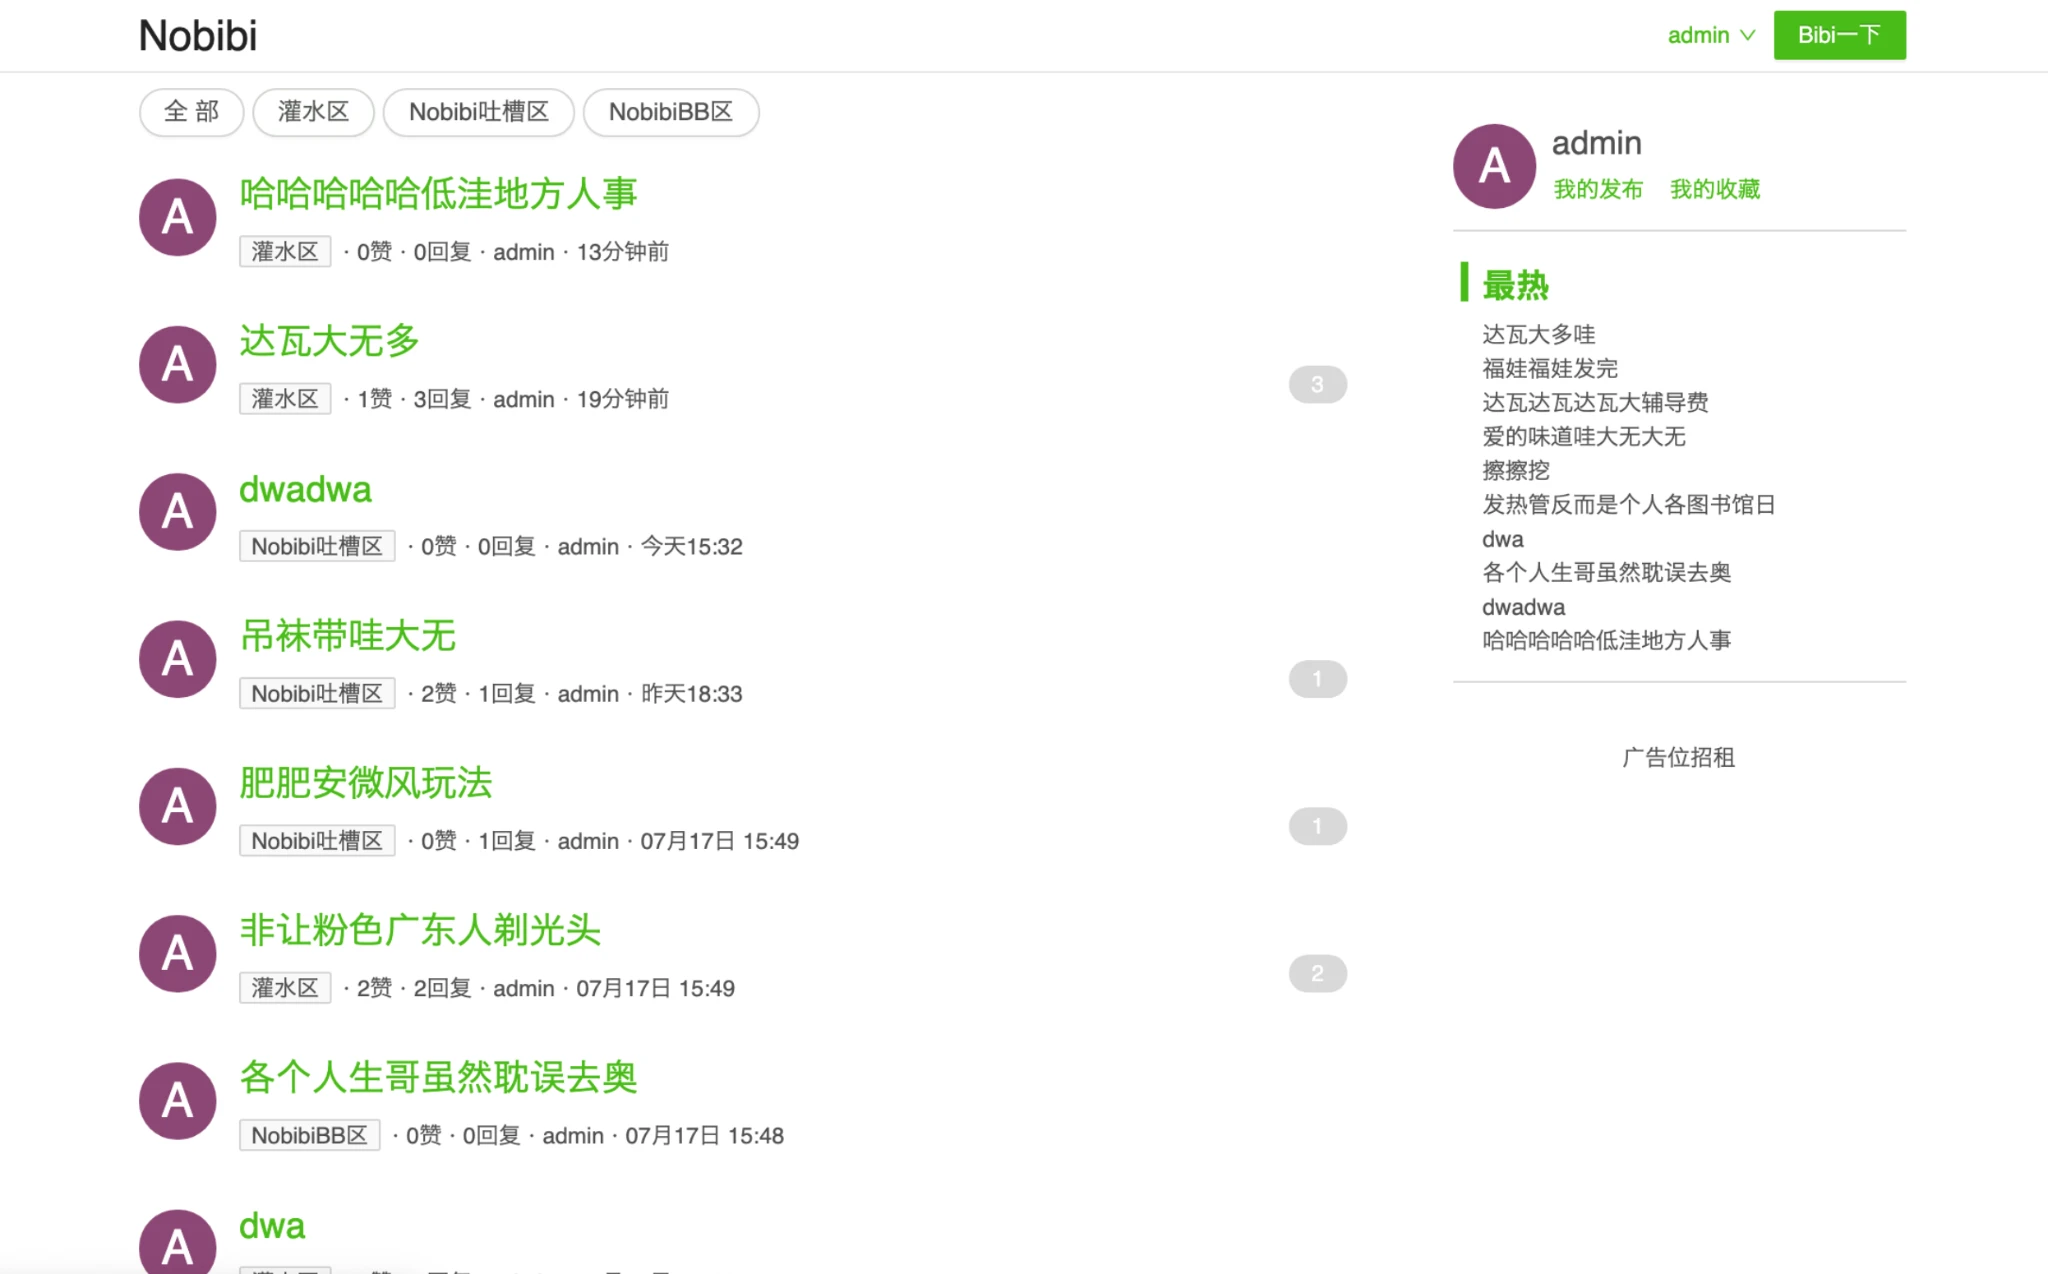2048x1274 pixels.
Task: Open the post titled 达瓦大无多
Action: (329, 341)
